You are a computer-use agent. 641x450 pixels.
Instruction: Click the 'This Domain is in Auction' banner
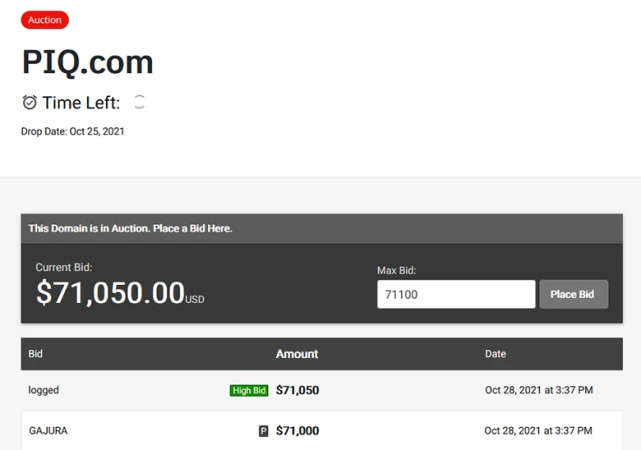[130, 229]
